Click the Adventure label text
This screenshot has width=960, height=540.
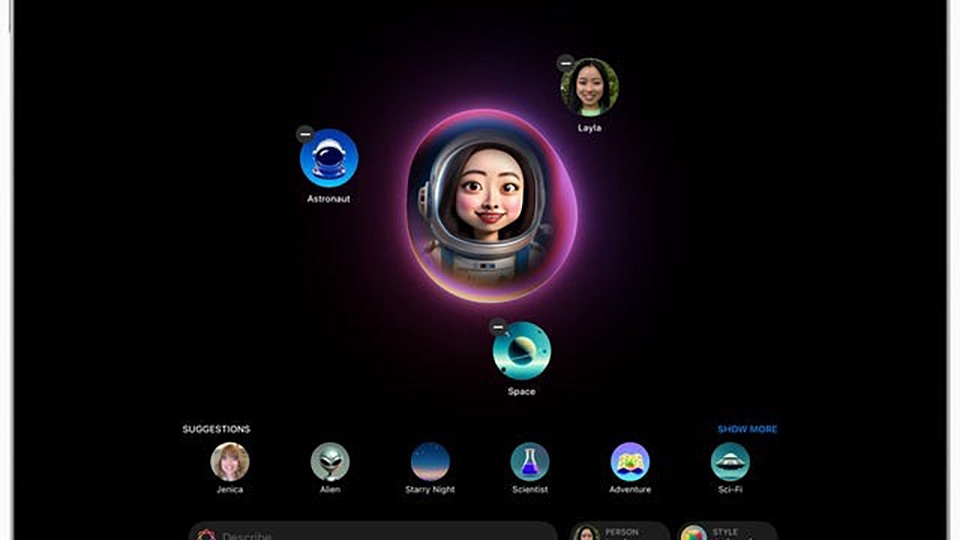[x=630, y=489]
